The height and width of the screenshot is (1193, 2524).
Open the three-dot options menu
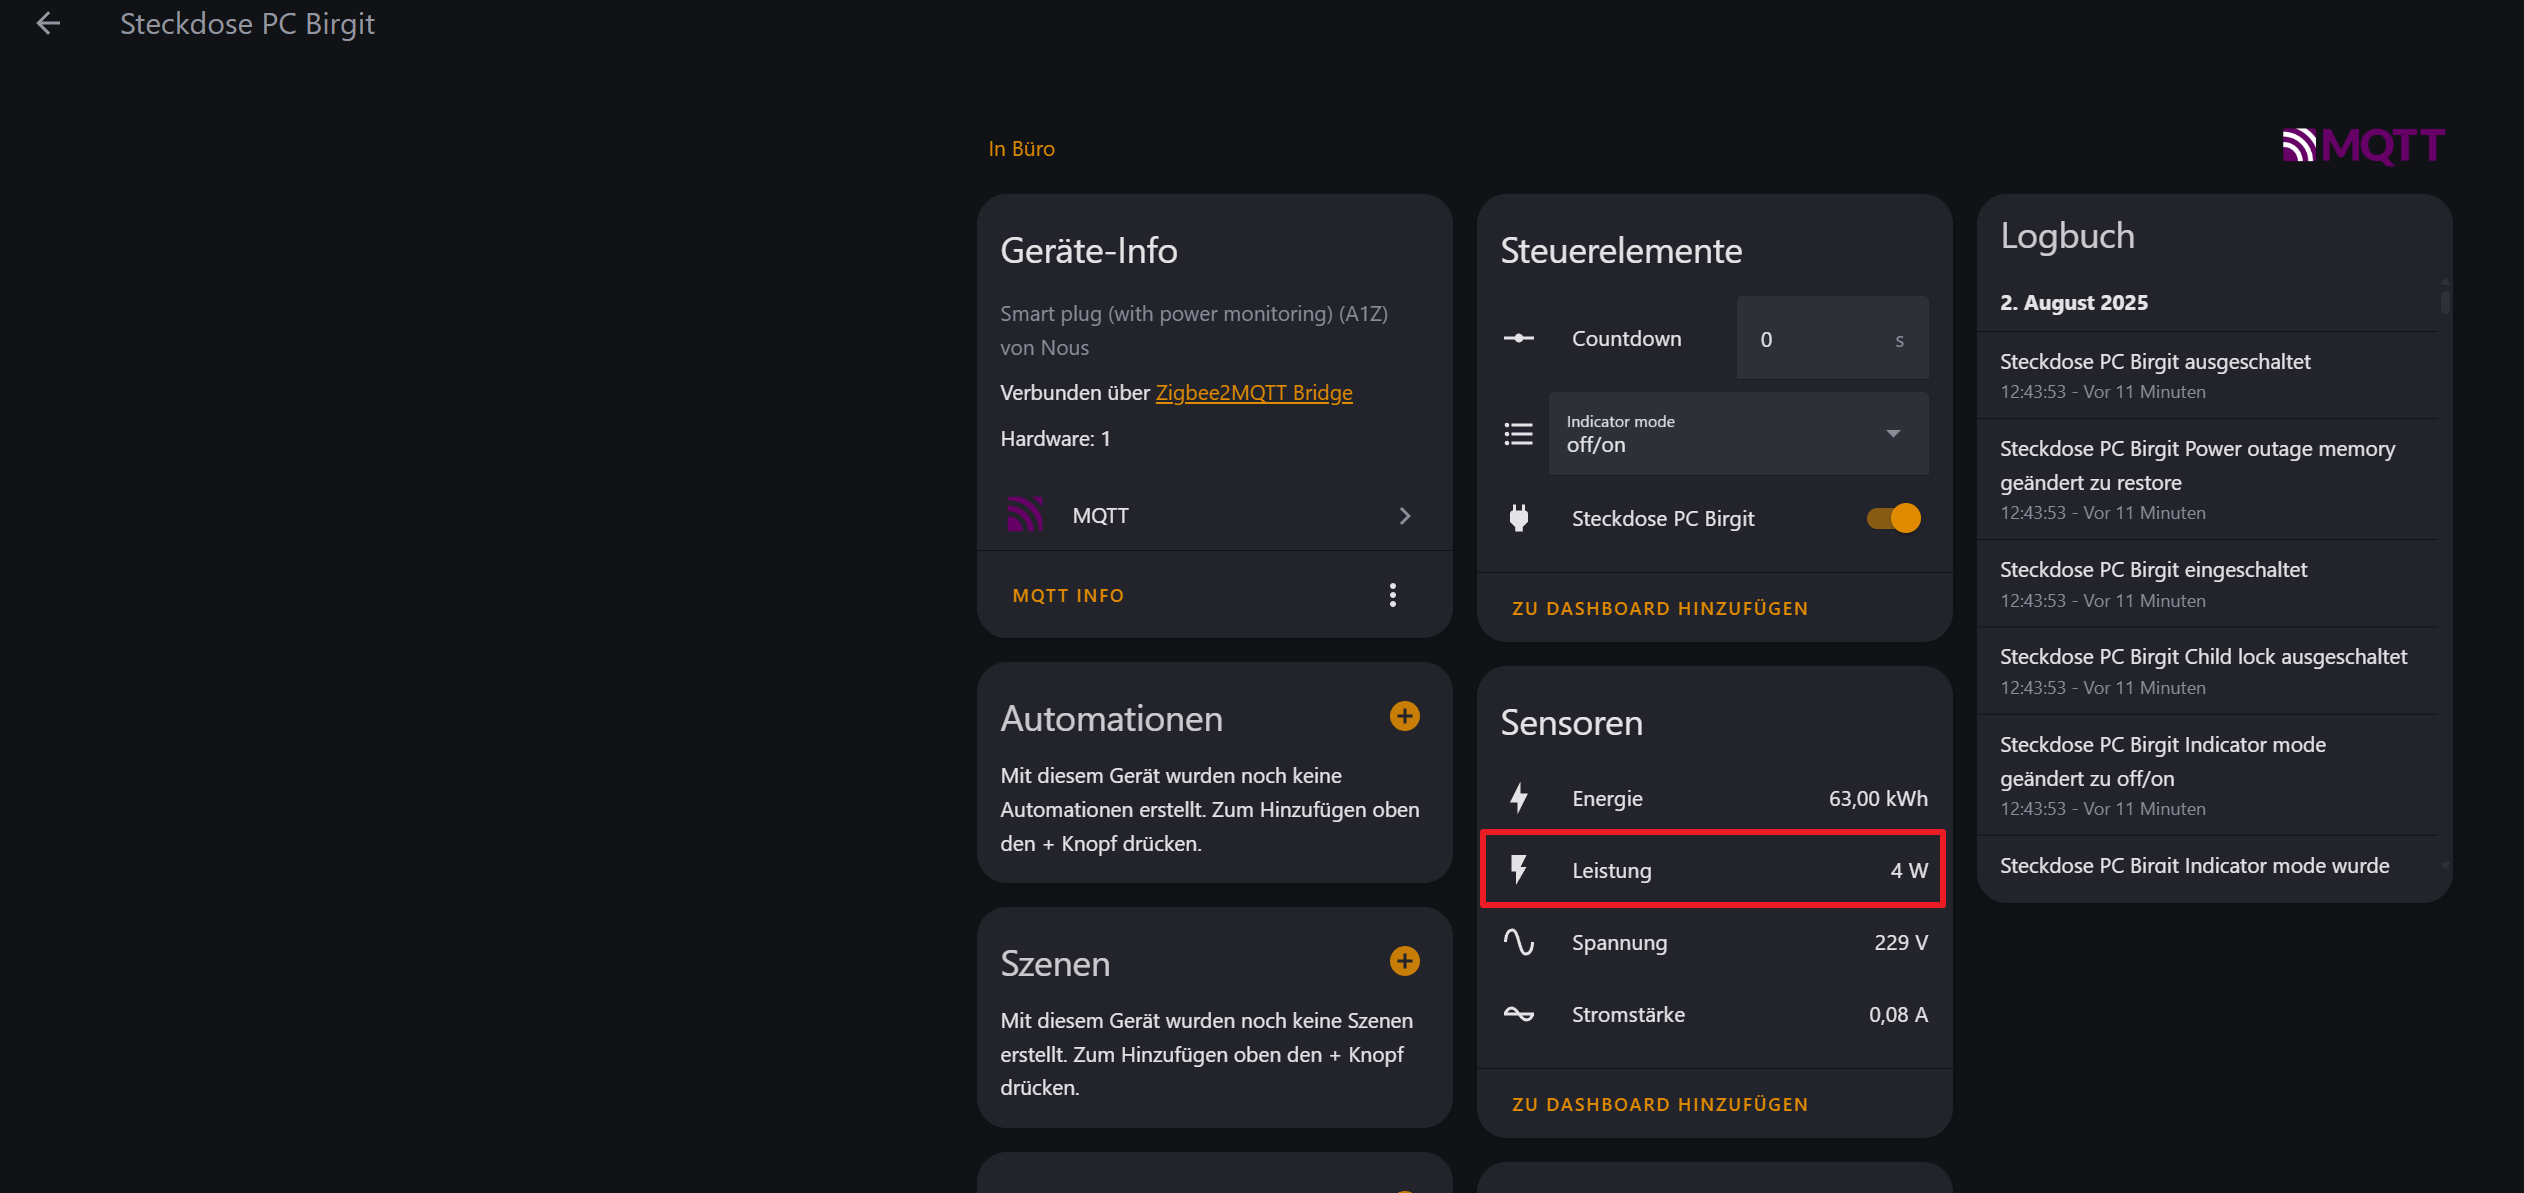(1393, 594)
